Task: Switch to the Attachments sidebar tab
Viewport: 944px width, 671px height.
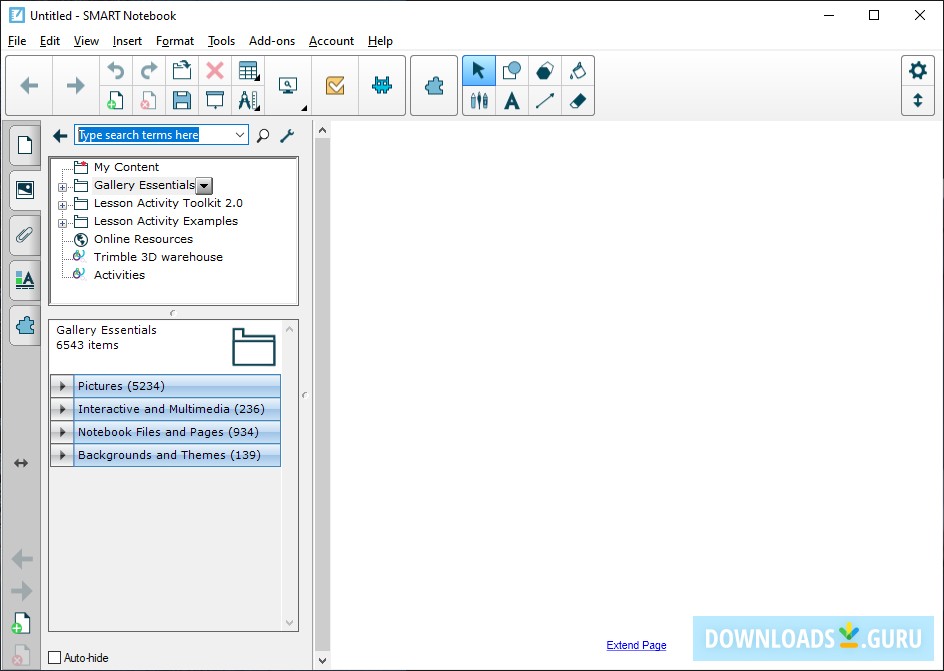Action: 24,235
